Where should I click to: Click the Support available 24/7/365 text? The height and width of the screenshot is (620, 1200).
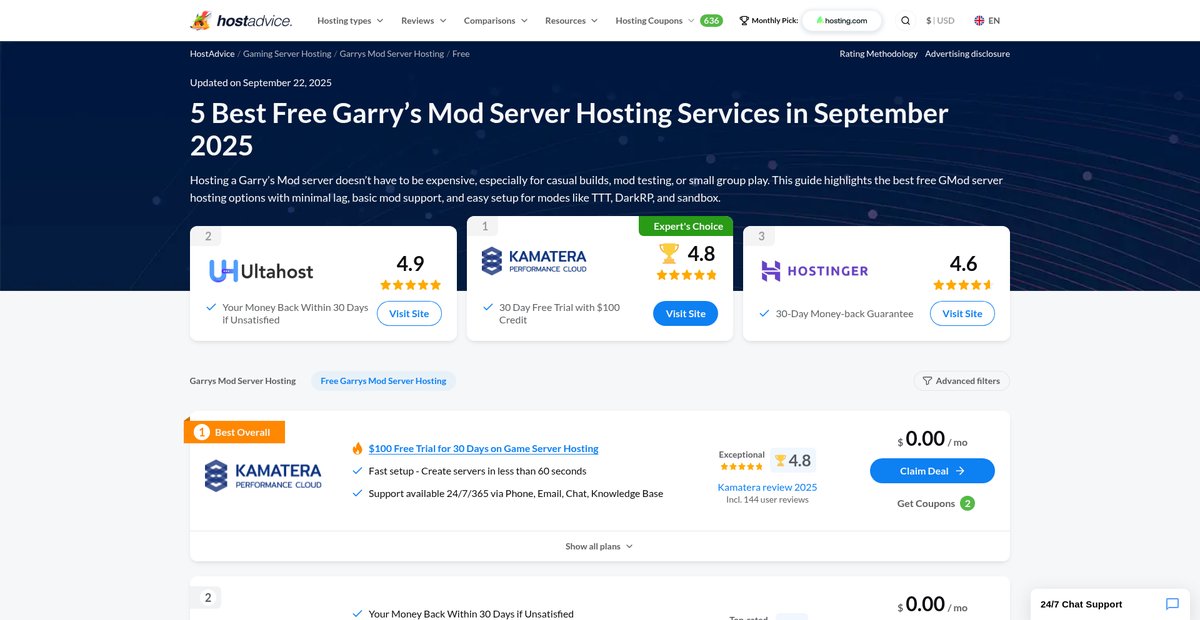(x=515, y=493)
